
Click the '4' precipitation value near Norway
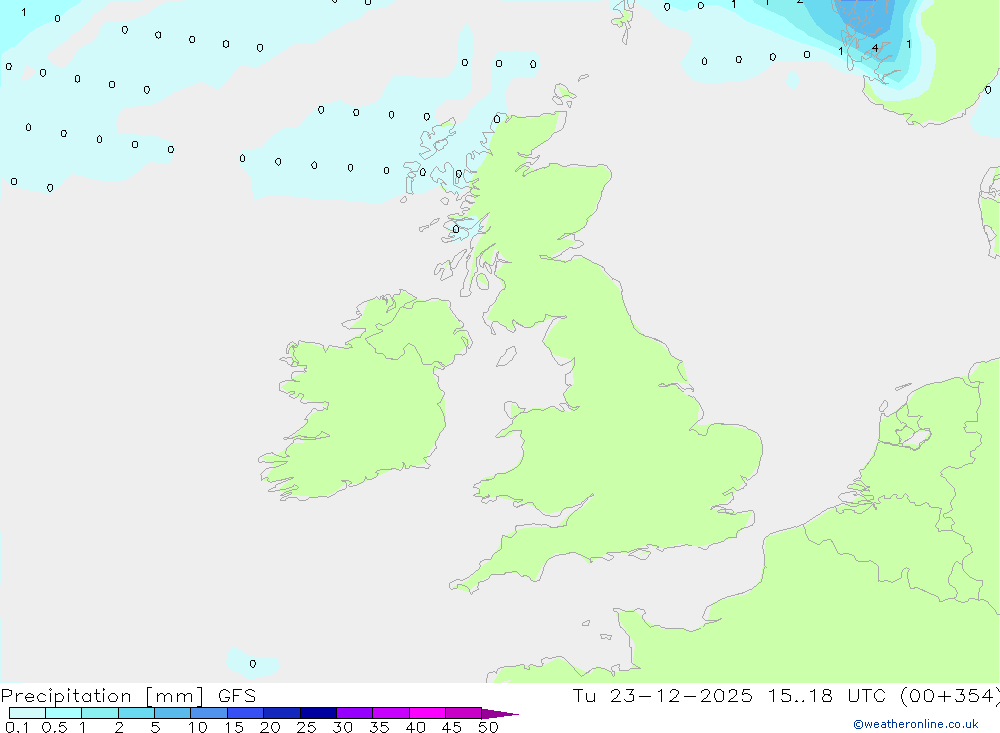point(875,48)
